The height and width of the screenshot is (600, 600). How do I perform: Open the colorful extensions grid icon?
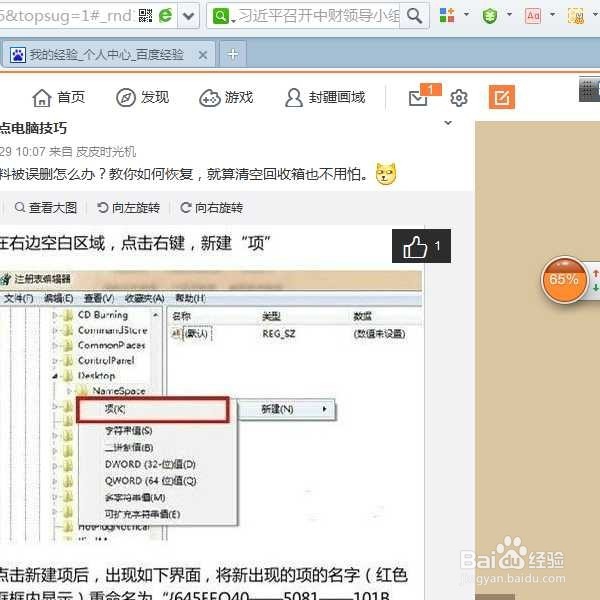(x=447, y=15)
